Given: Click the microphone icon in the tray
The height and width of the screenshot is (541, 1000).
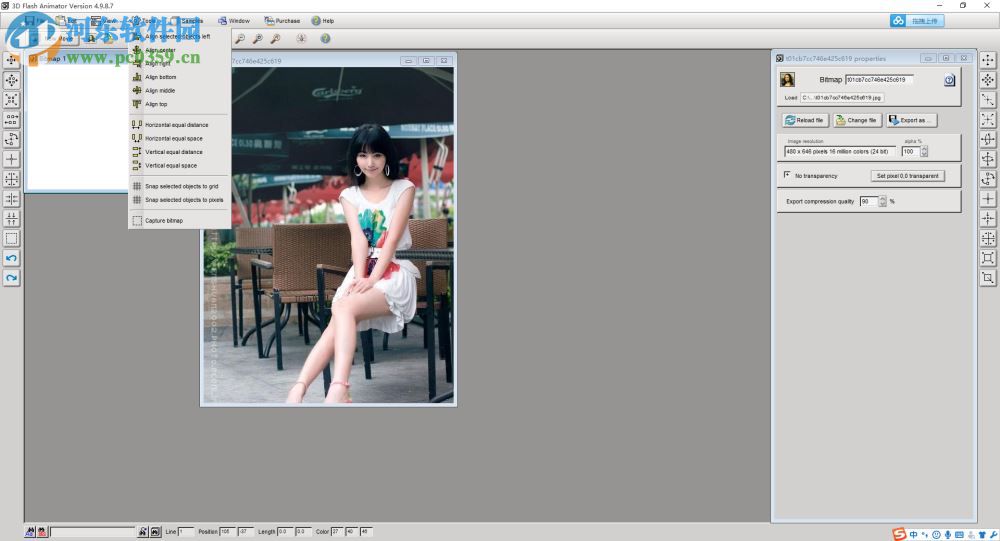Looking at the screenshot, I should tap(948, 535).
